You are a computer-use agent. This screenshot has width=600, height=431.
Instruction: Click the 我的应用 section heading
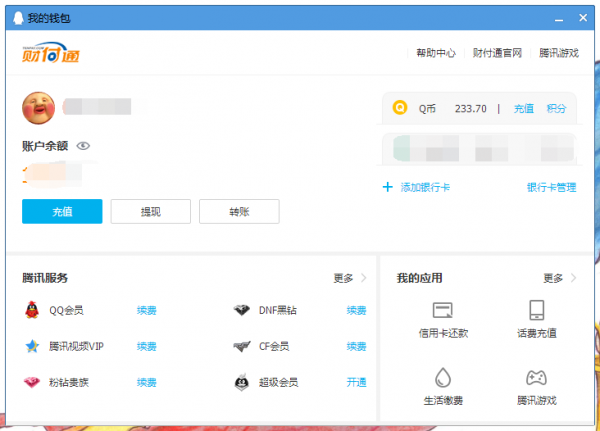coord(419,278)
